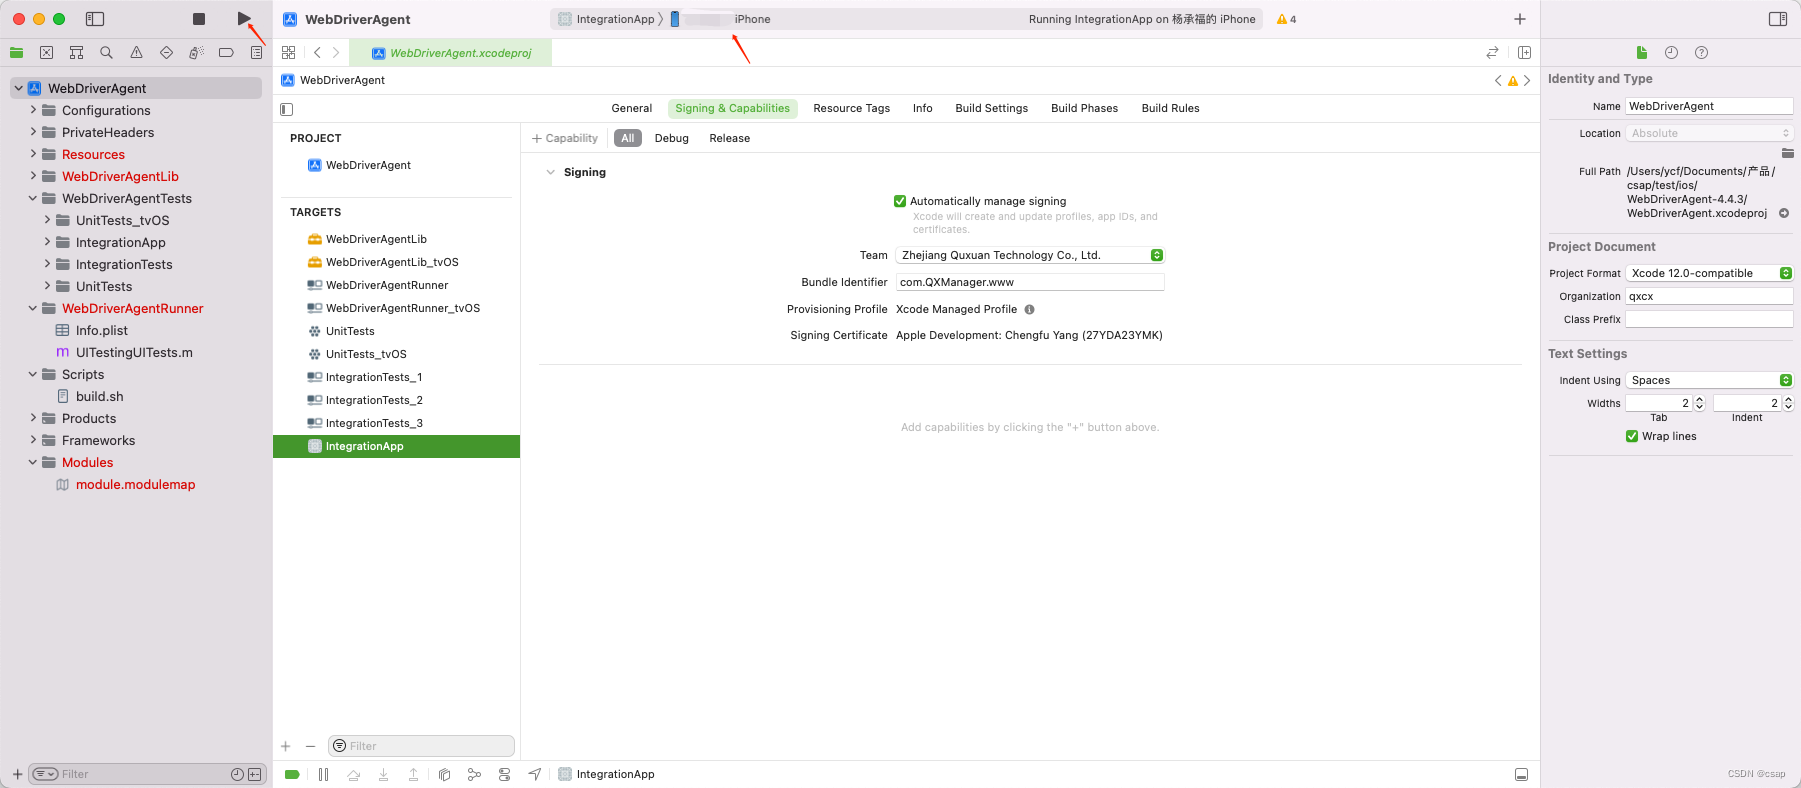
Task: Open the Team dropdown
Action: click(x=1030, y=255)
